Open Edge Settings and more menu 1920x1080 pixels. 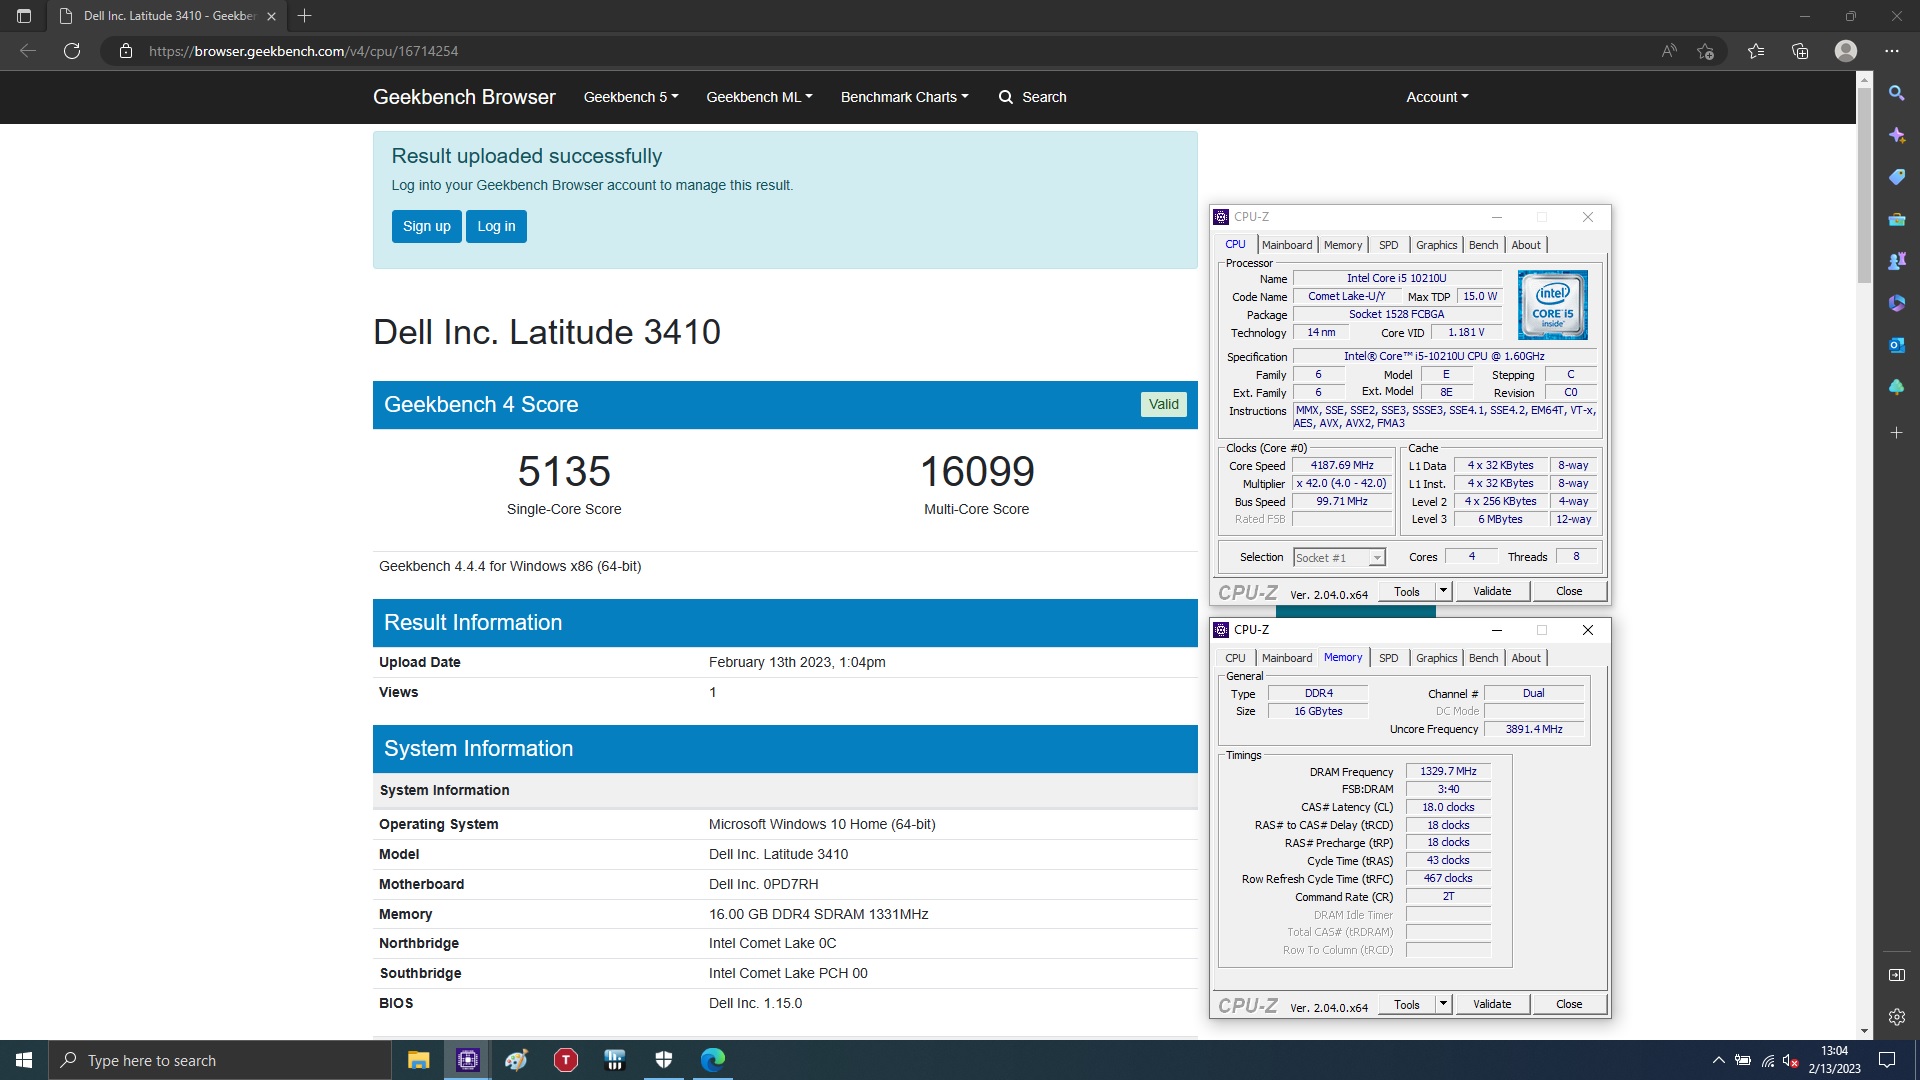(1892, 51)
